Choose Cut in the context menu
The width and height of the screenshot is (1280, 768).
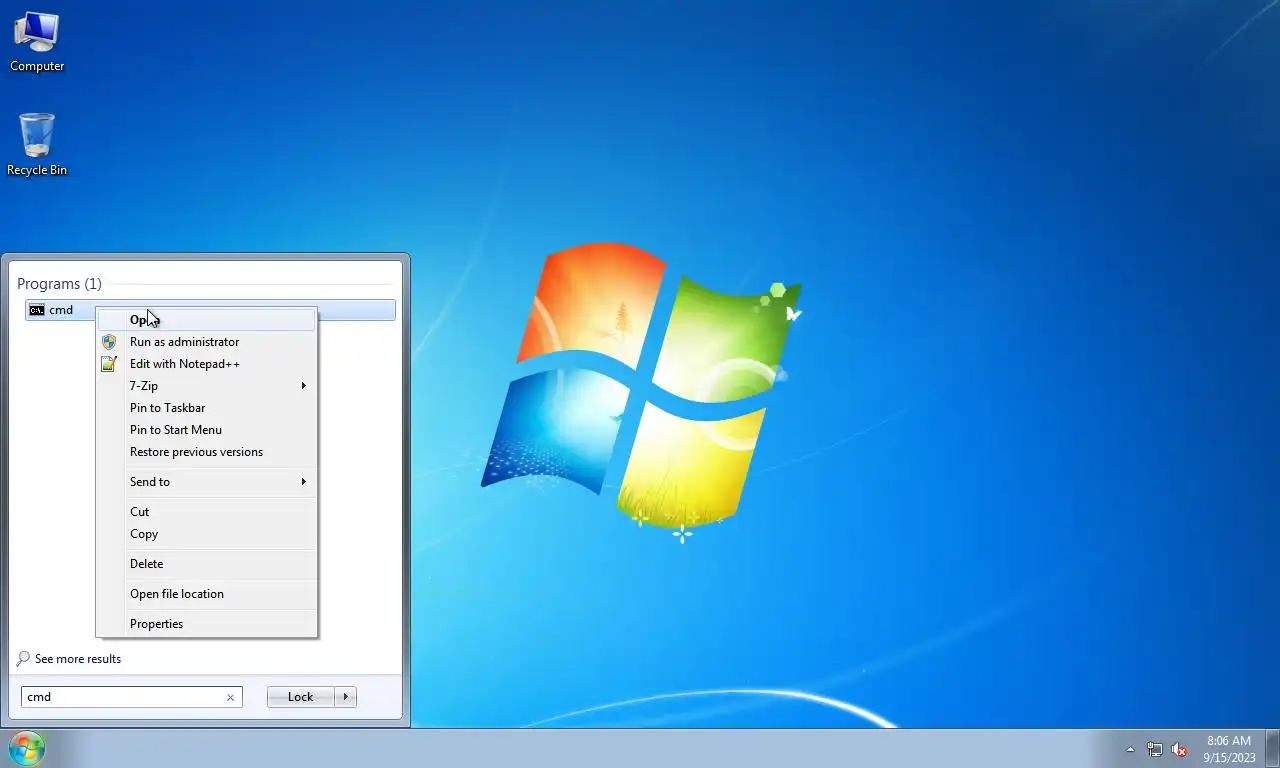(207, 512)
